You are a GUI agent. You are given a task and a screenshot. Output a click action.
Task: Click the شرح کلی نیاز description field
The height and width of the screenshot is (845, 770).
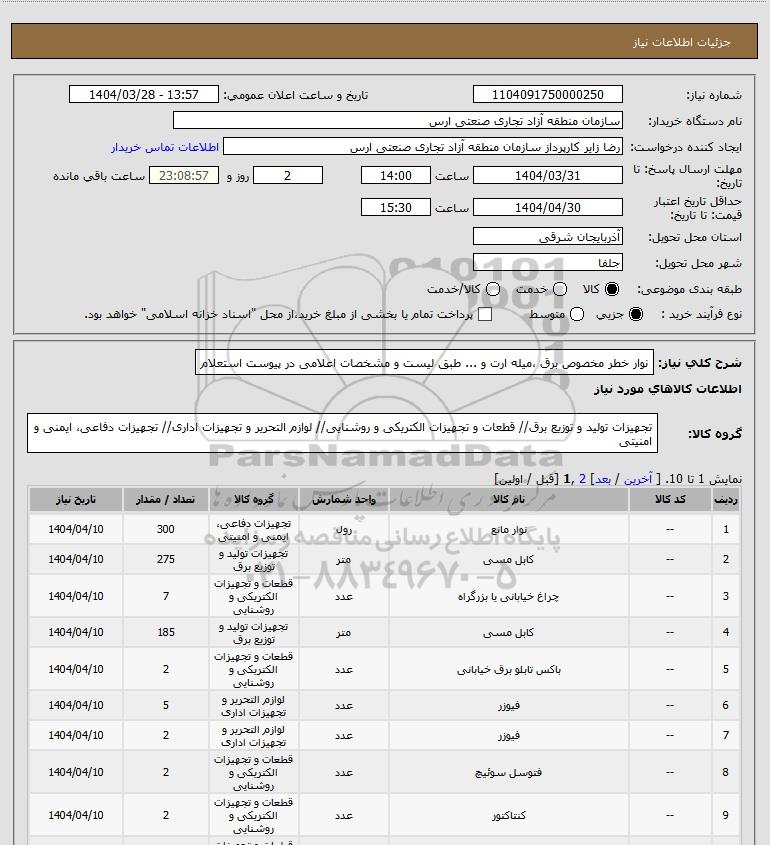[x=424, y=362]
